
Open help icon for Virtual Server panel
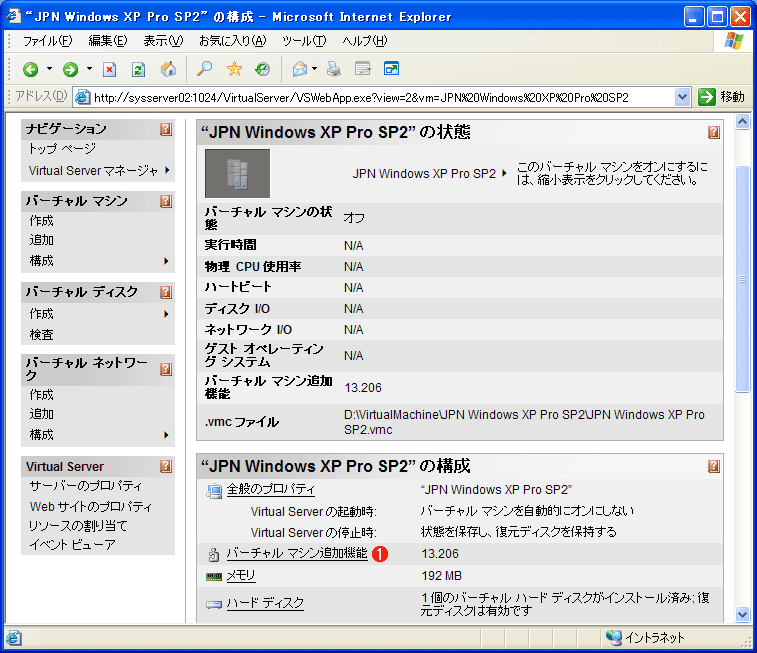click(166, 467)
